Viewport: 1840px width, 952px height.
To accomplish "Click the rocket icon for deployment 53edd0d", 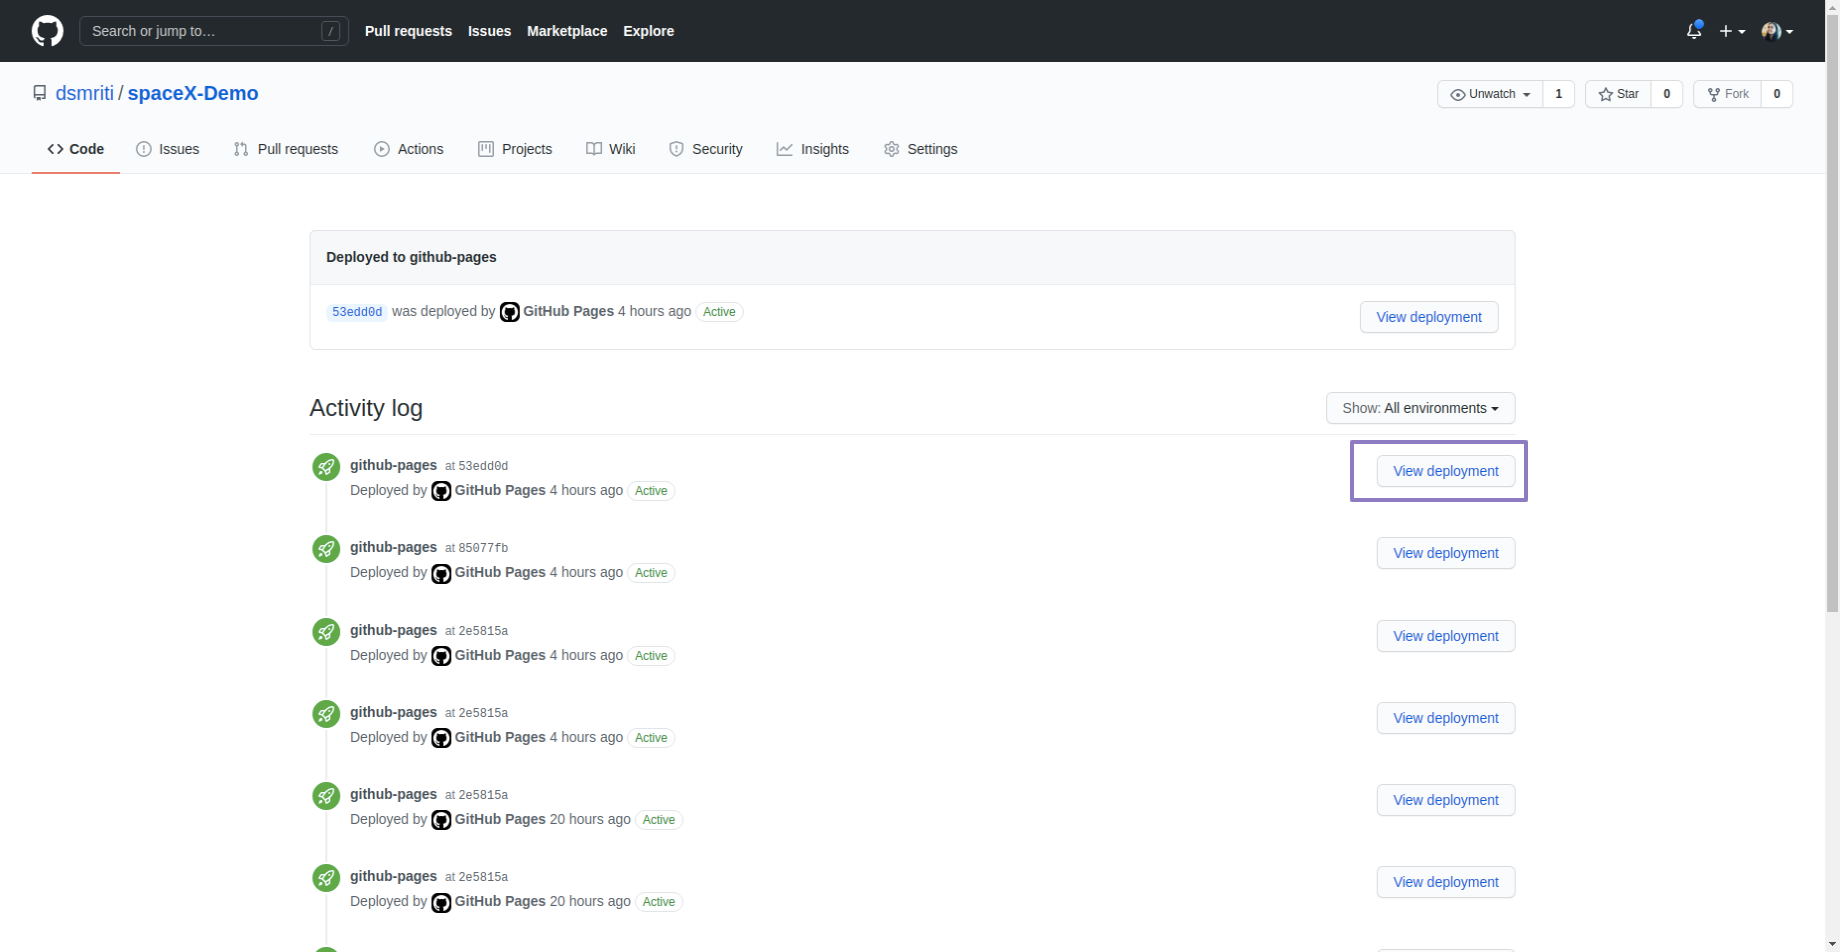I will 326,467.
